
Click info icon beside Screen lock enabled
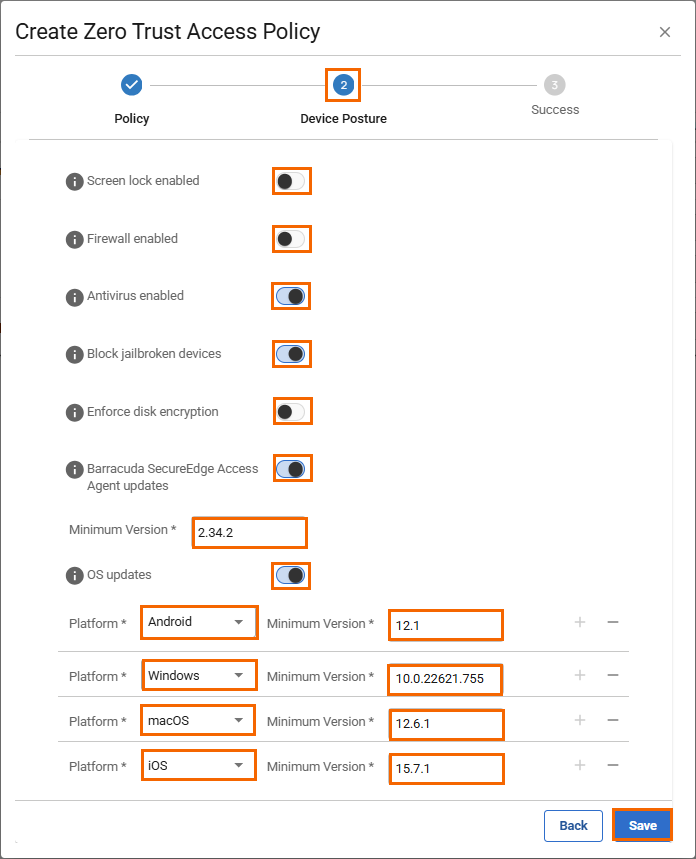(x=74, y=181)
